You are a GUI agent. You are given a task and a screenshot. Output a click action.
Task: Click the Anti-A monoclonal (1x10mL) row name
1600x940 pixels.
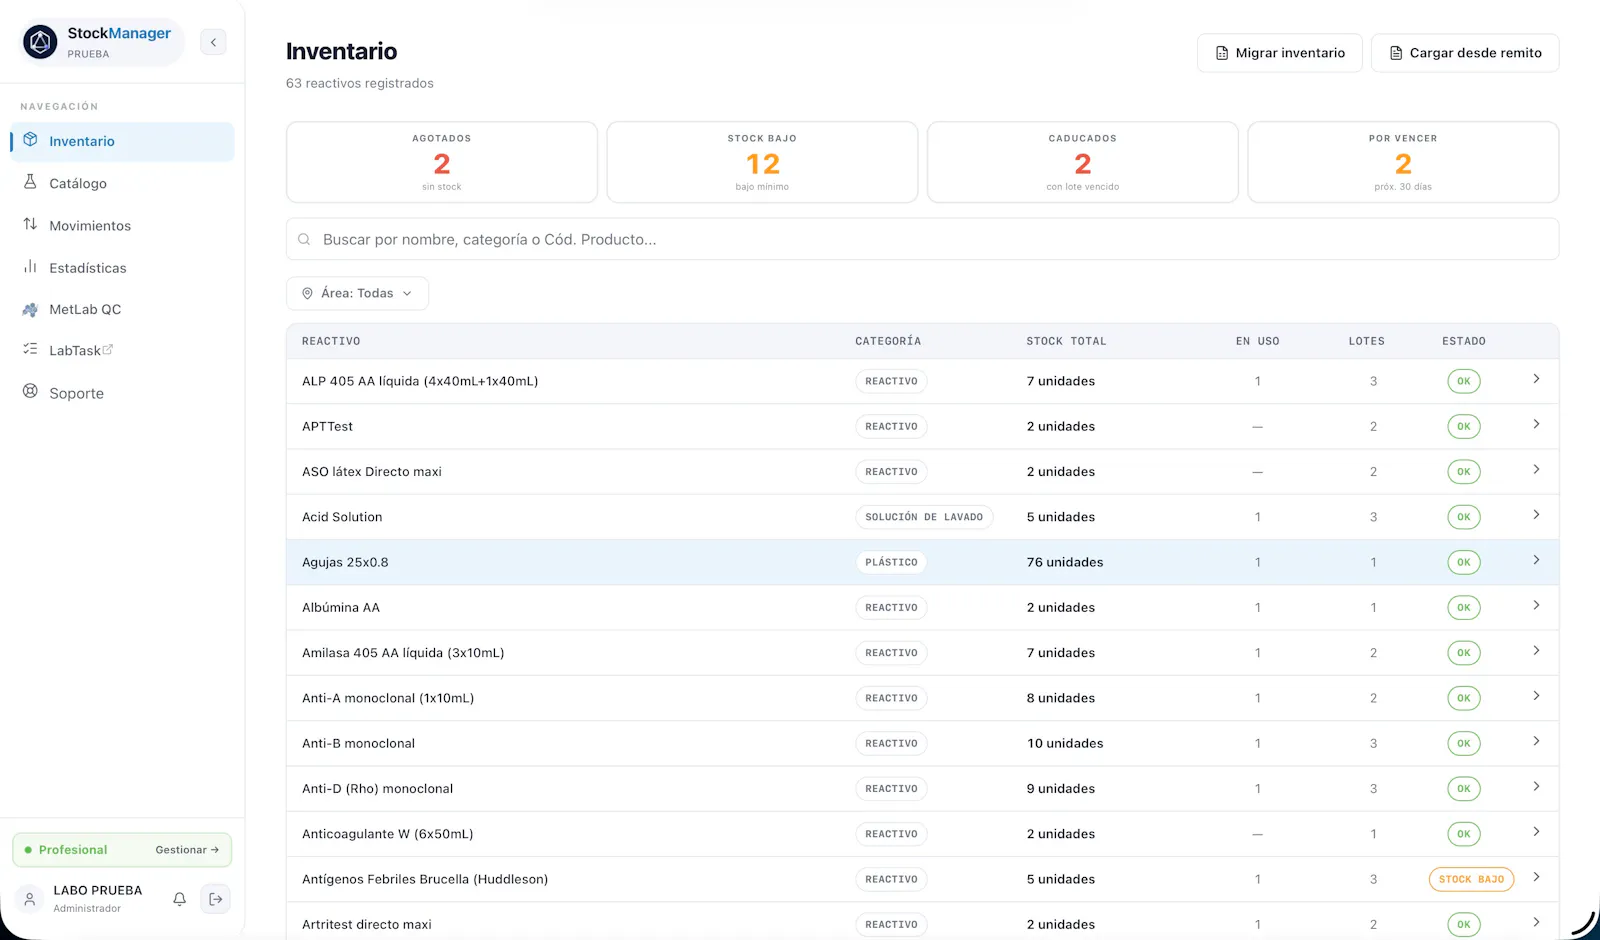(x=388, y=698)
